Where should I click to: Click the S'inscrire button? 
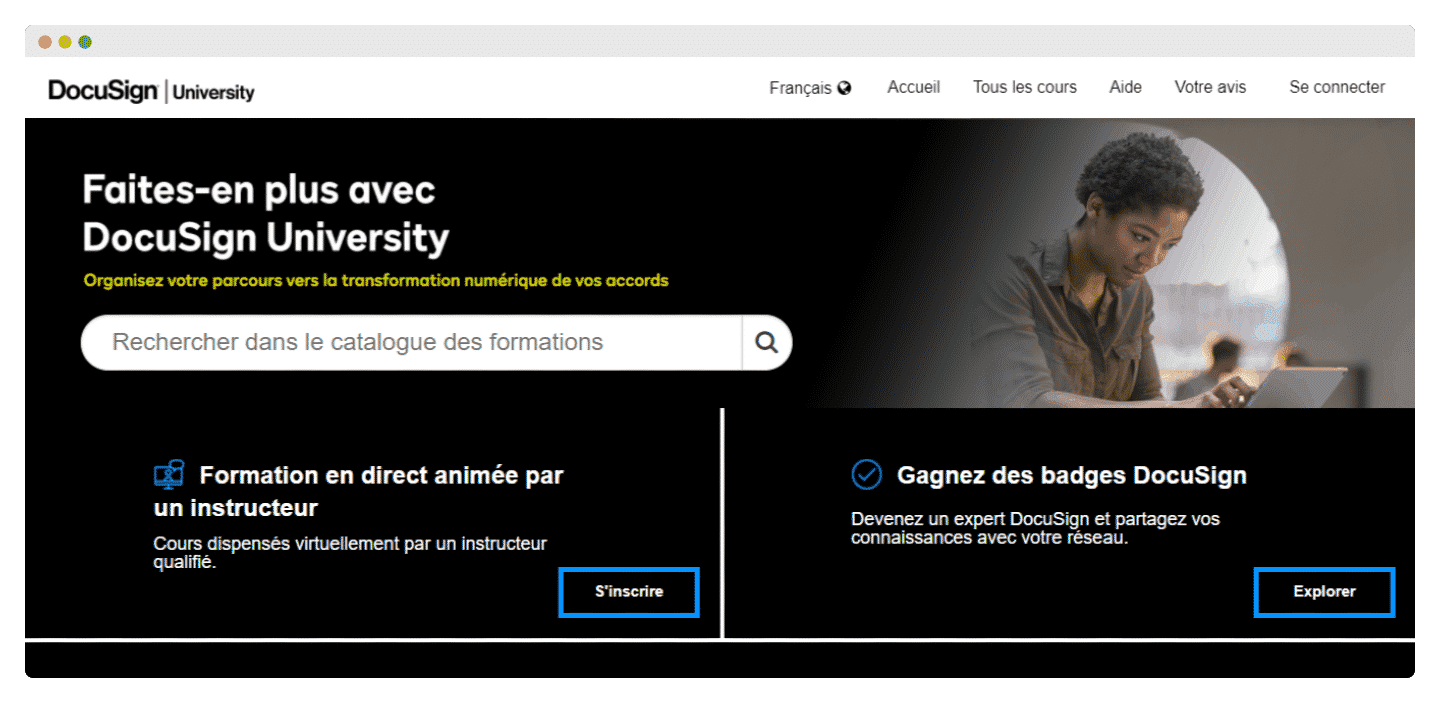click(629, 592)
